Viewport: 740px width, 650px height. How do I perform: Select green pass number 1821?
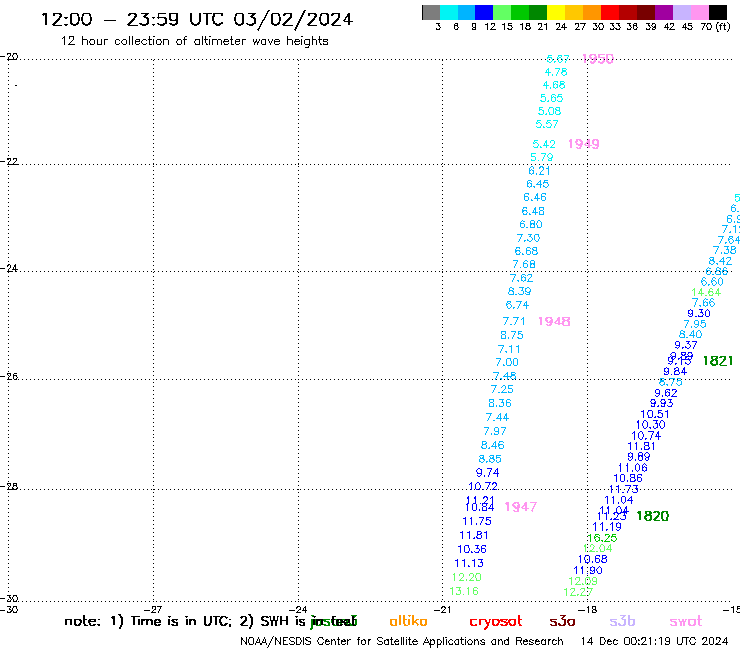click(717, 361)
